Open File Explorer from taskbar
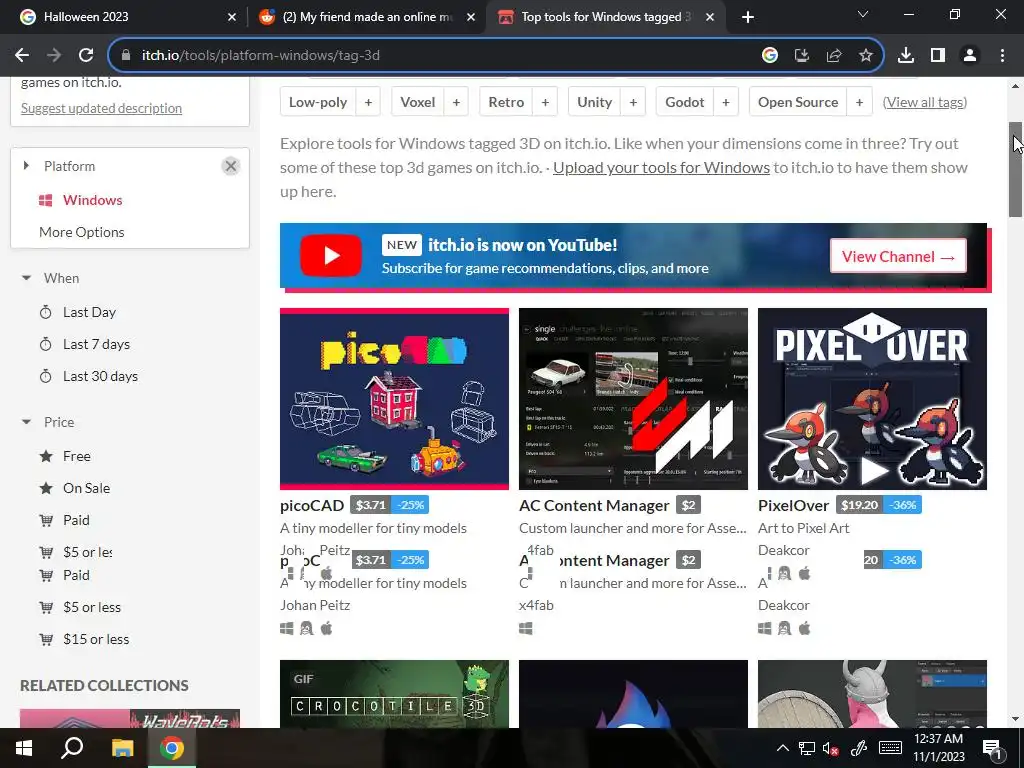 pyautogui.click(x=122, y=748)
